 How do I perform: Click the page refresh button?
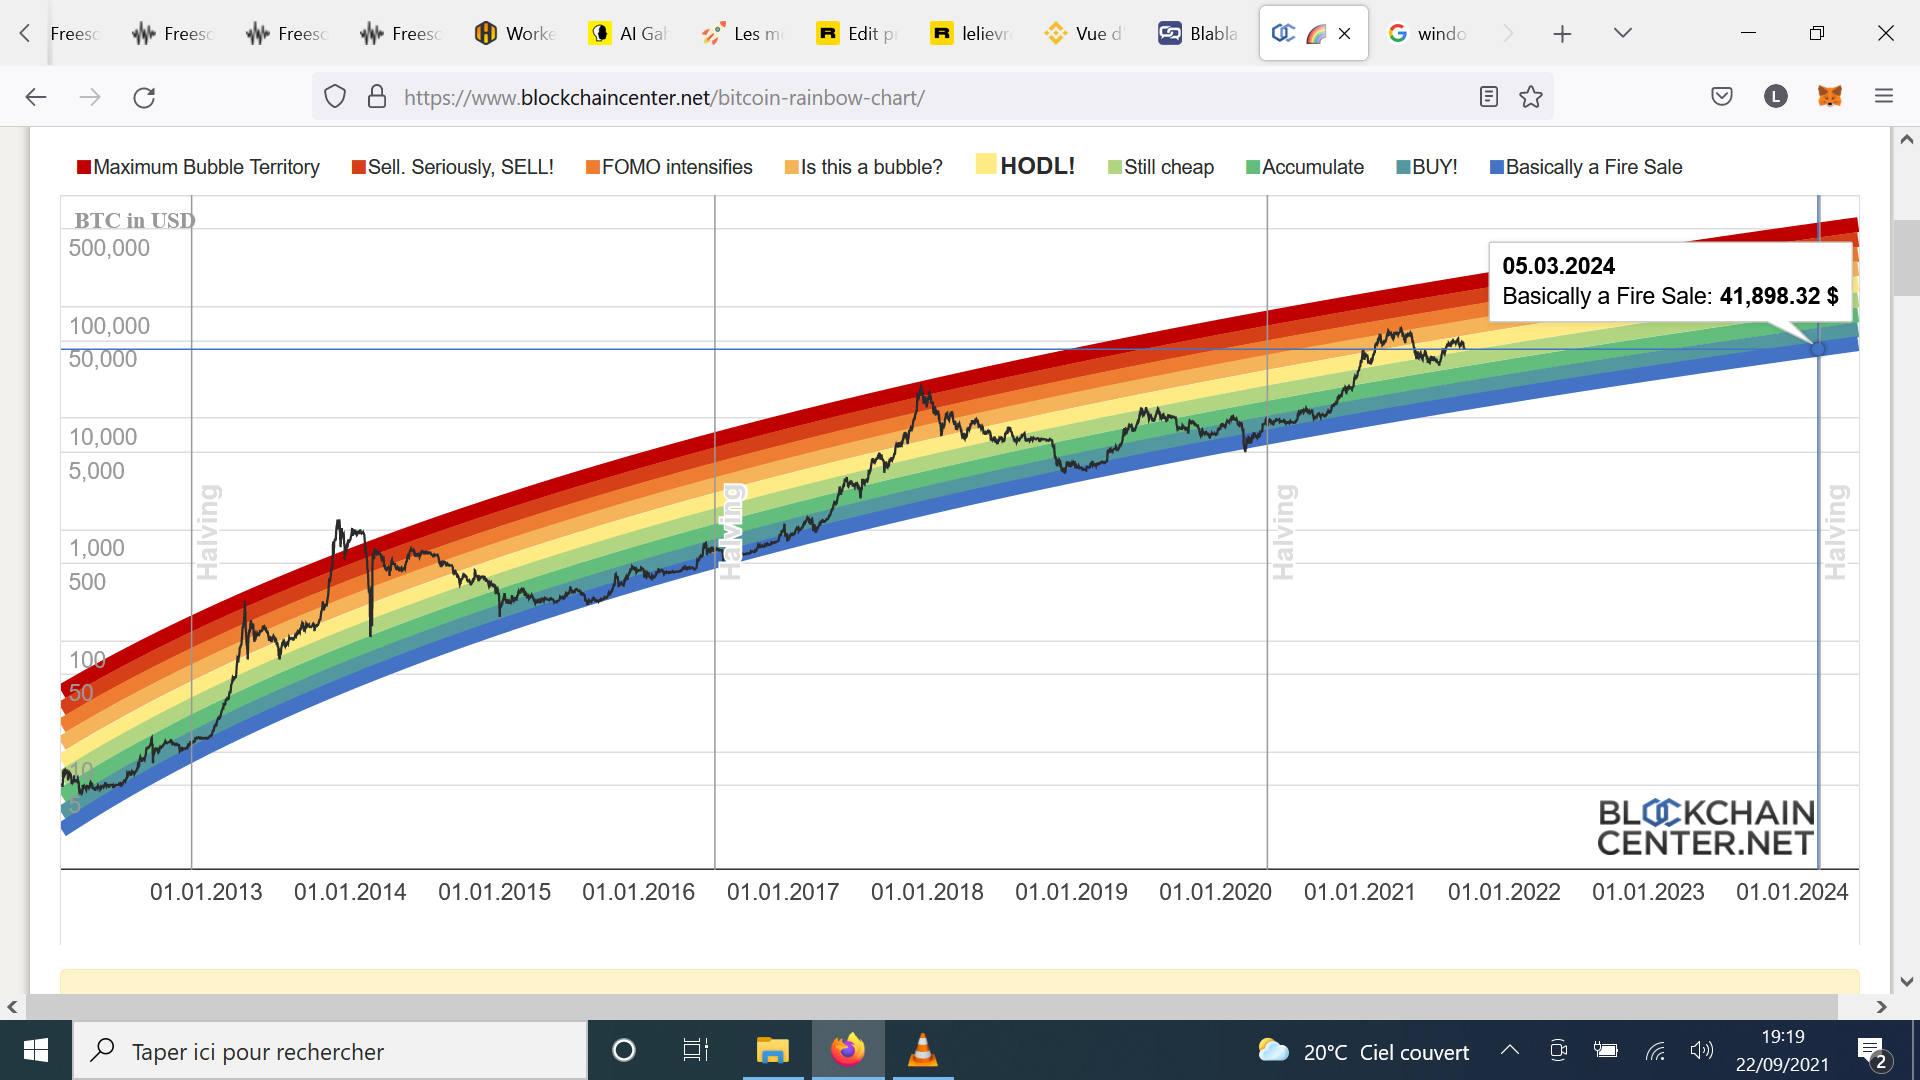(x=145, y=95)
